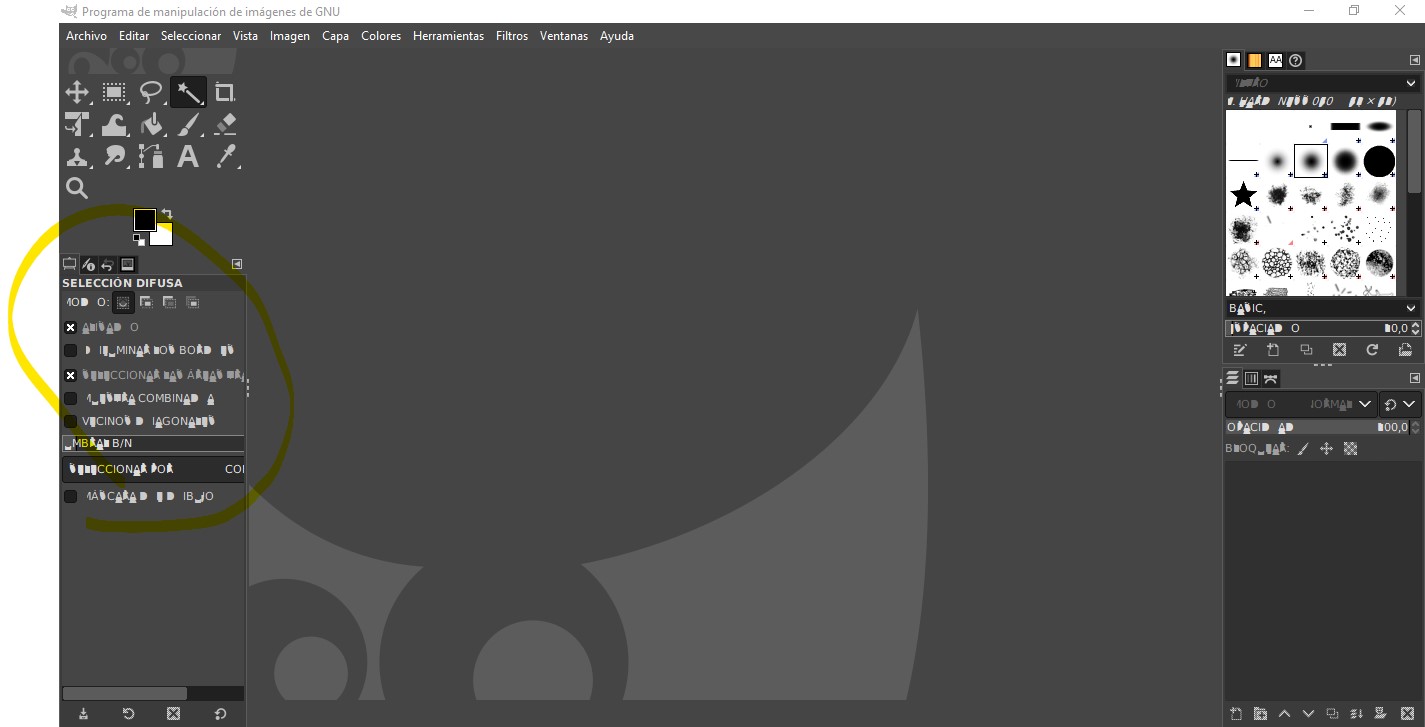
Task: Choose Intersect with current selection mode
Action: (192, 302)
